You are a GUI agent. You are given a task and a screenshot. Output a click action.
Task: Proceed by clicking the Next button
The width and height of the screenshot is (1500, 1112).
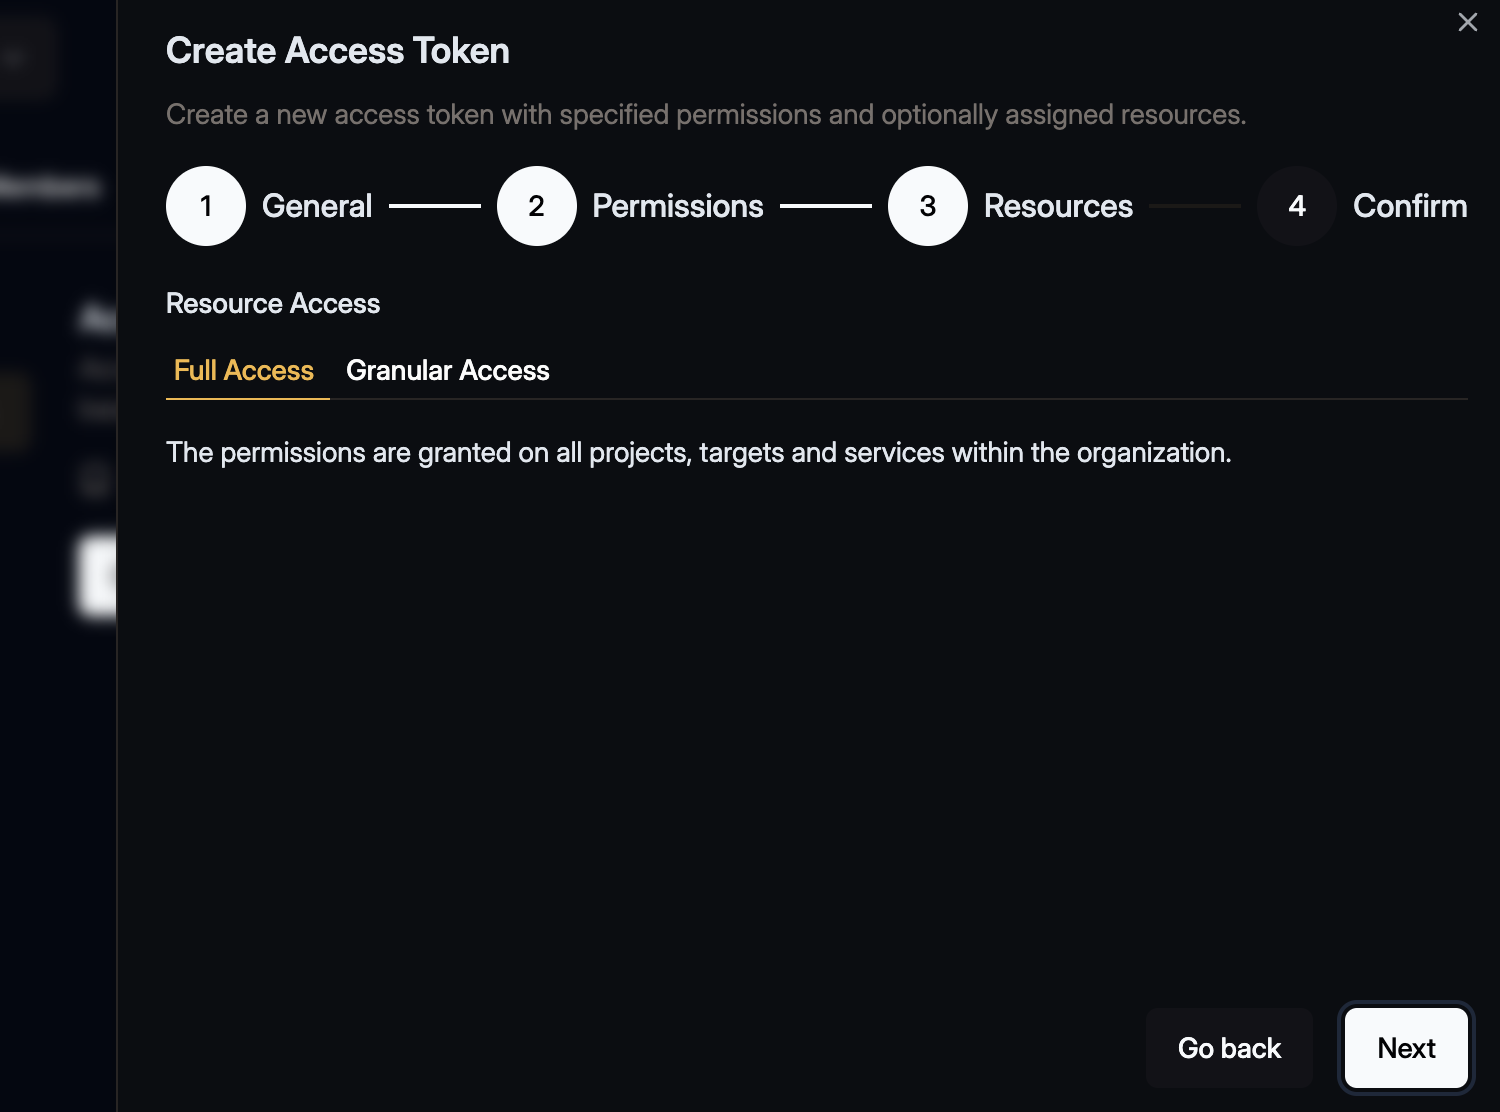[1406, 1048]
